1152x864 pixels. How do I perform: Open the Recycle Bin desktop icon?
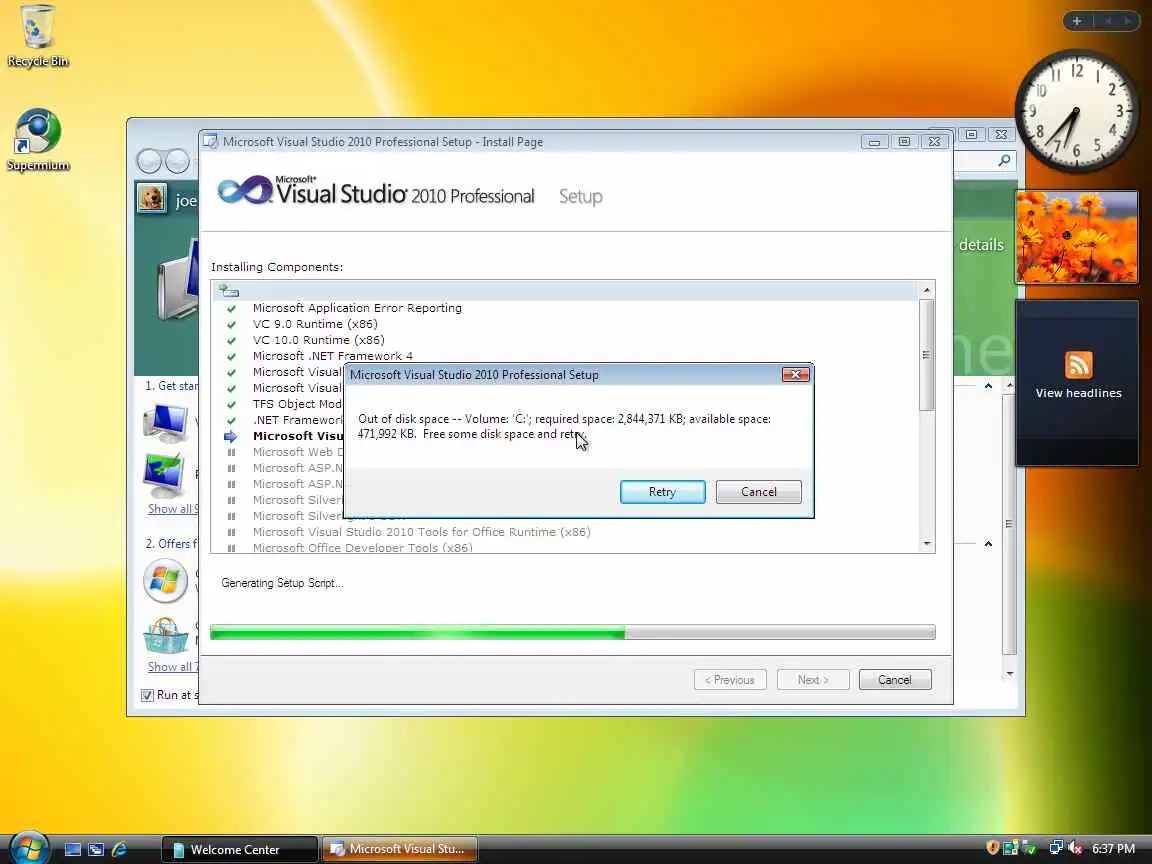37,37
